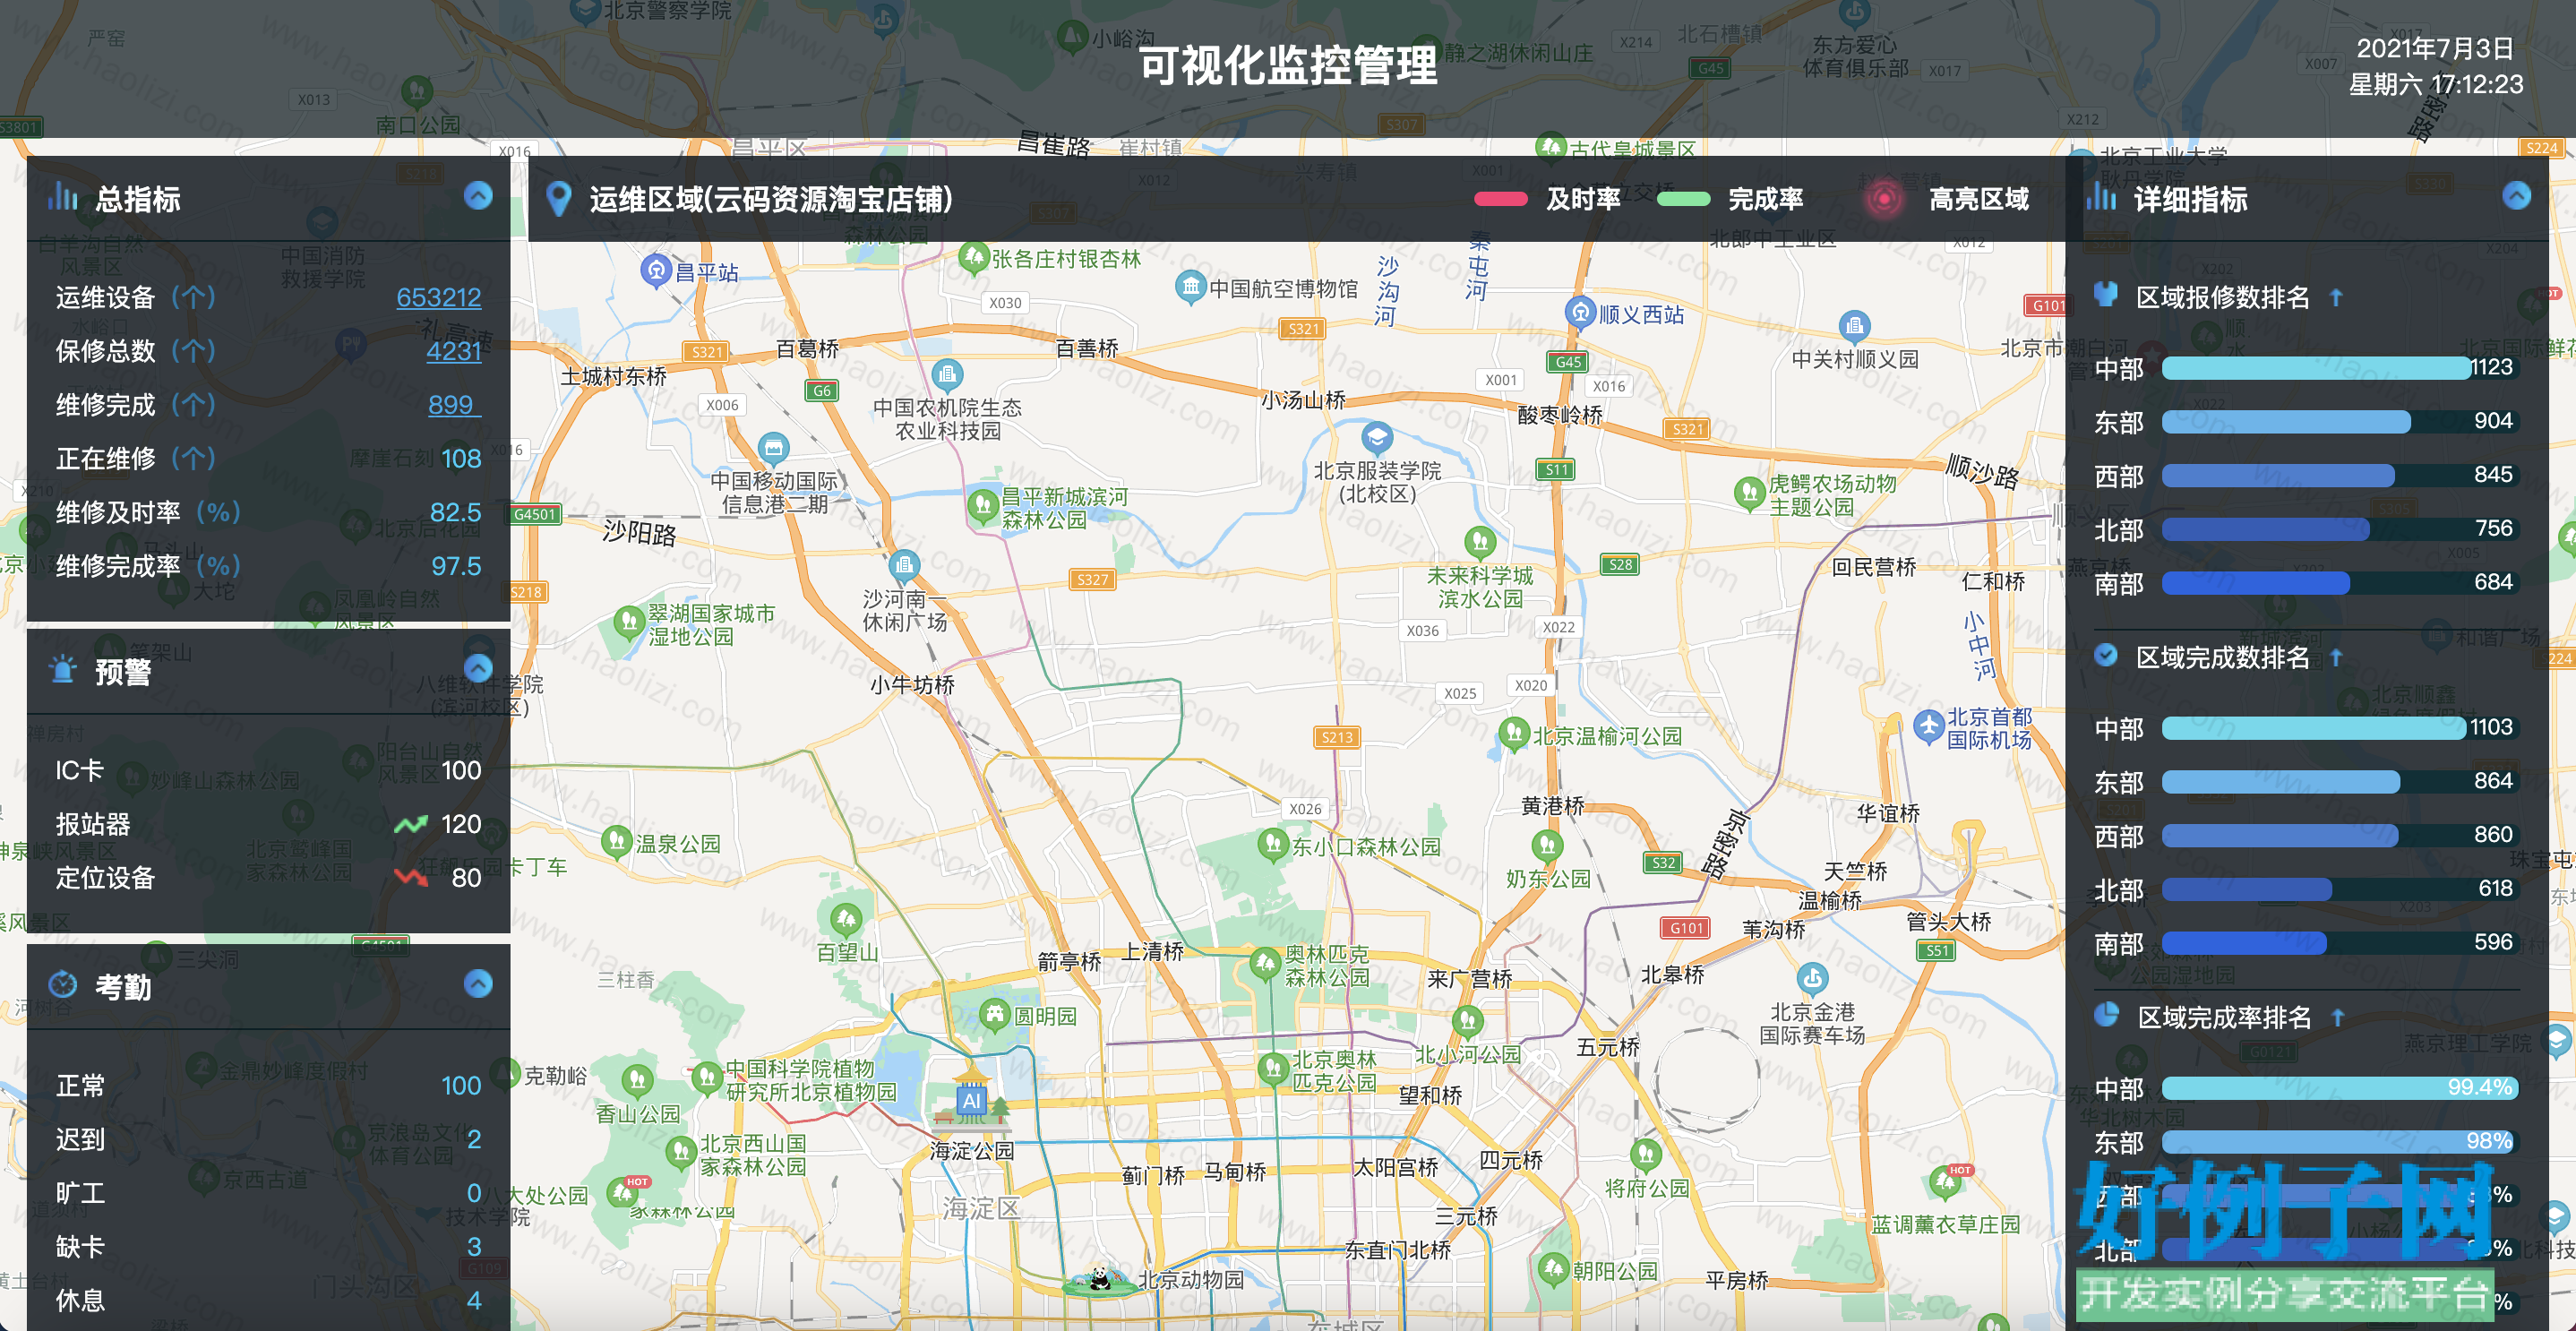Click the 顺义西站 station map marker
The image size is (2576, 1331).
click(x=1580, y=313)
